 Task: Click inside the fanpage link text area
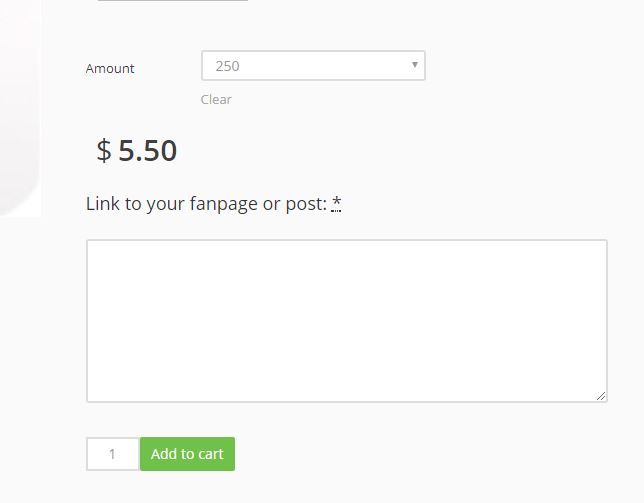coord(346,320)
